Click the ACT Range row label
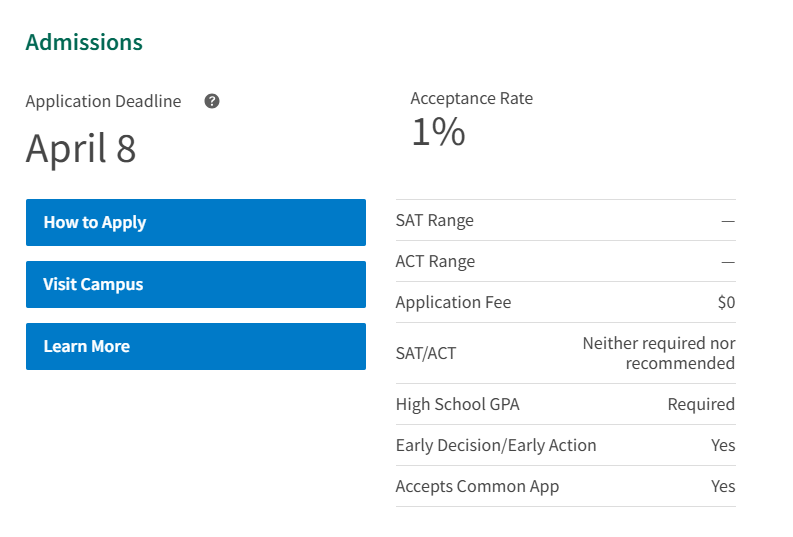 click(x=435, y=261)
